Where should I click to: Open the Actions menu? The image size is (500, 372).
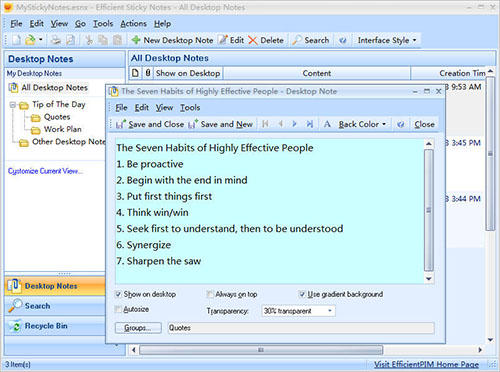[133, 24]
